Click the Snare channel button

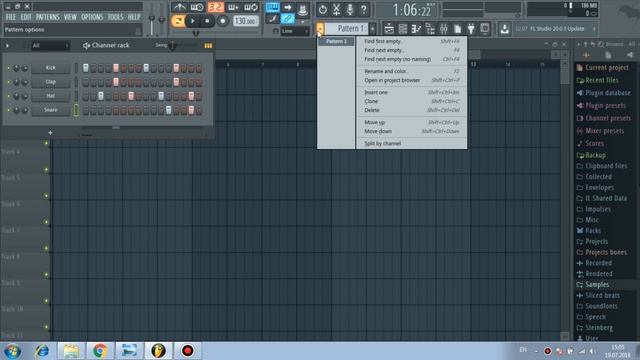[51, 110]
